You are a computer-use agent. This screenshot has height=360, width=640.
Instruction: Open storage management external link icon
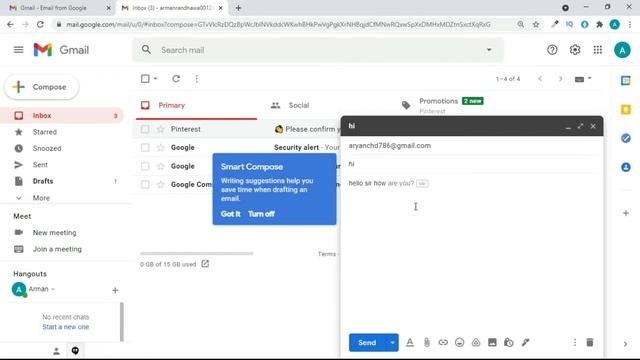(205, 264)
